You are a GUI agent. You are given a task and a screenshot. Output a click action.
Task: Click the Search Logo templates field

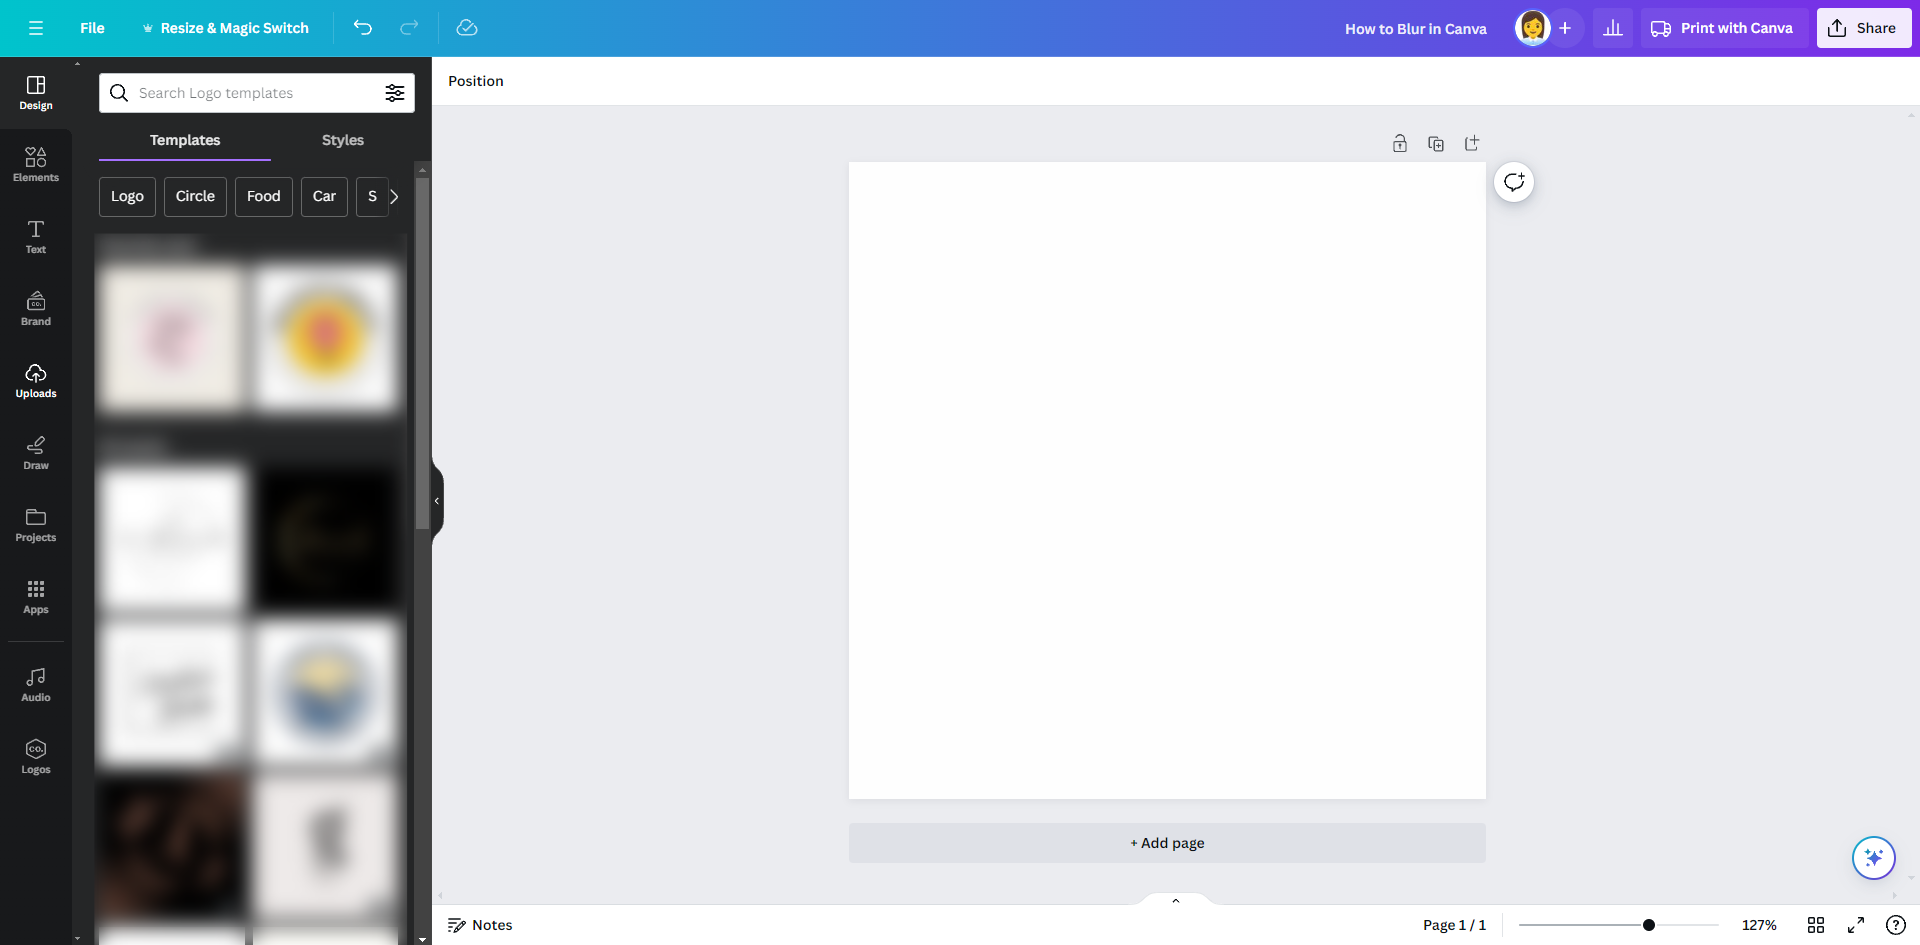(x=257, y=93)
